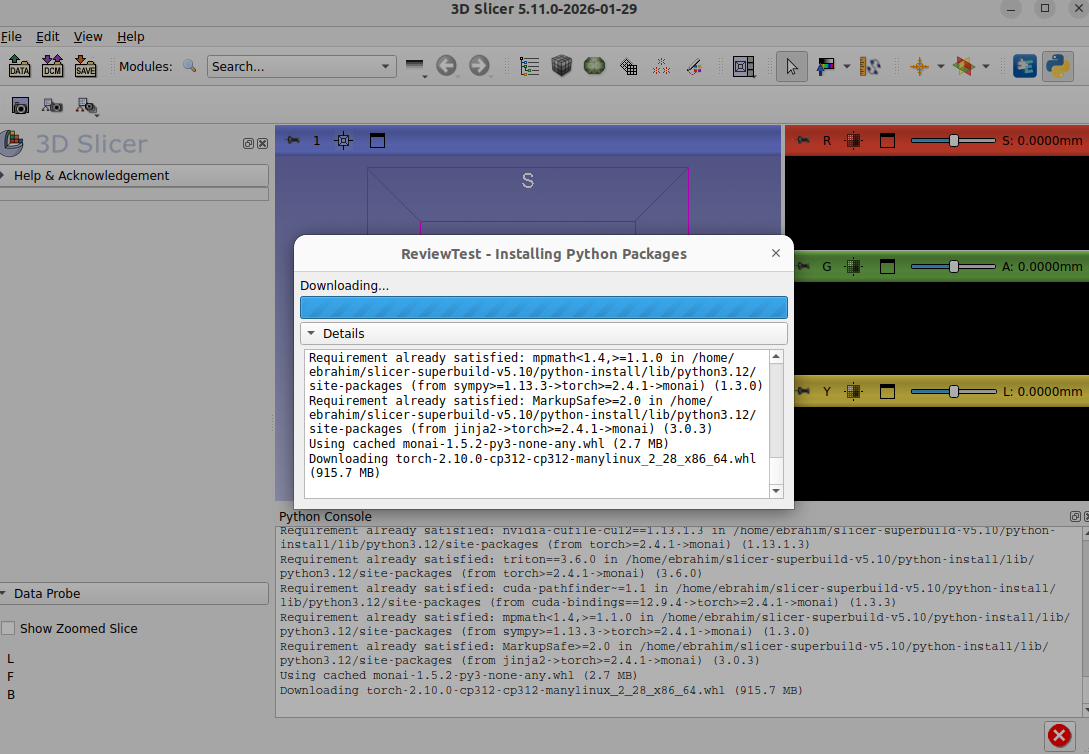Viewport: 1089px width, 754px height.
Task: Click the crosshair toolbar icon
Action: click(x=919, y=66)
